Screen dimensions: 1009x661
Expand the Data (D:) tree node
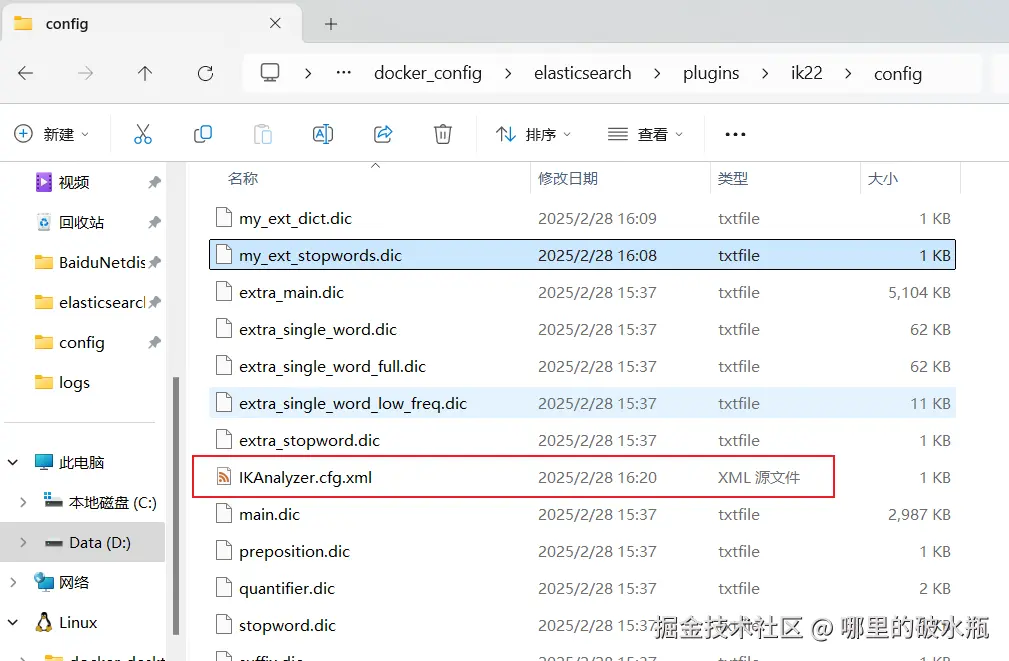click(x=23, y=543)
